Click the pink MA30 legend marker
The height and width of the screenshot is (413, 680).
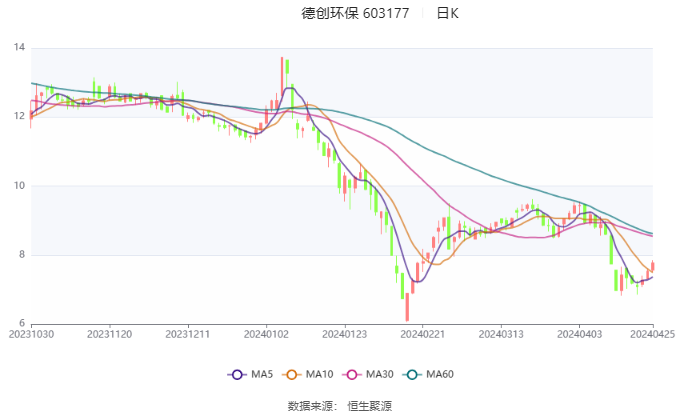353,374
